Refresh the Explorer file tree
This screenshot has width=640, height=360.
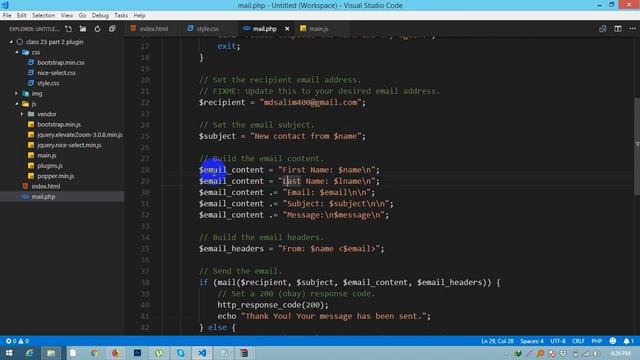pyautogui.click(x=97, y=29)
